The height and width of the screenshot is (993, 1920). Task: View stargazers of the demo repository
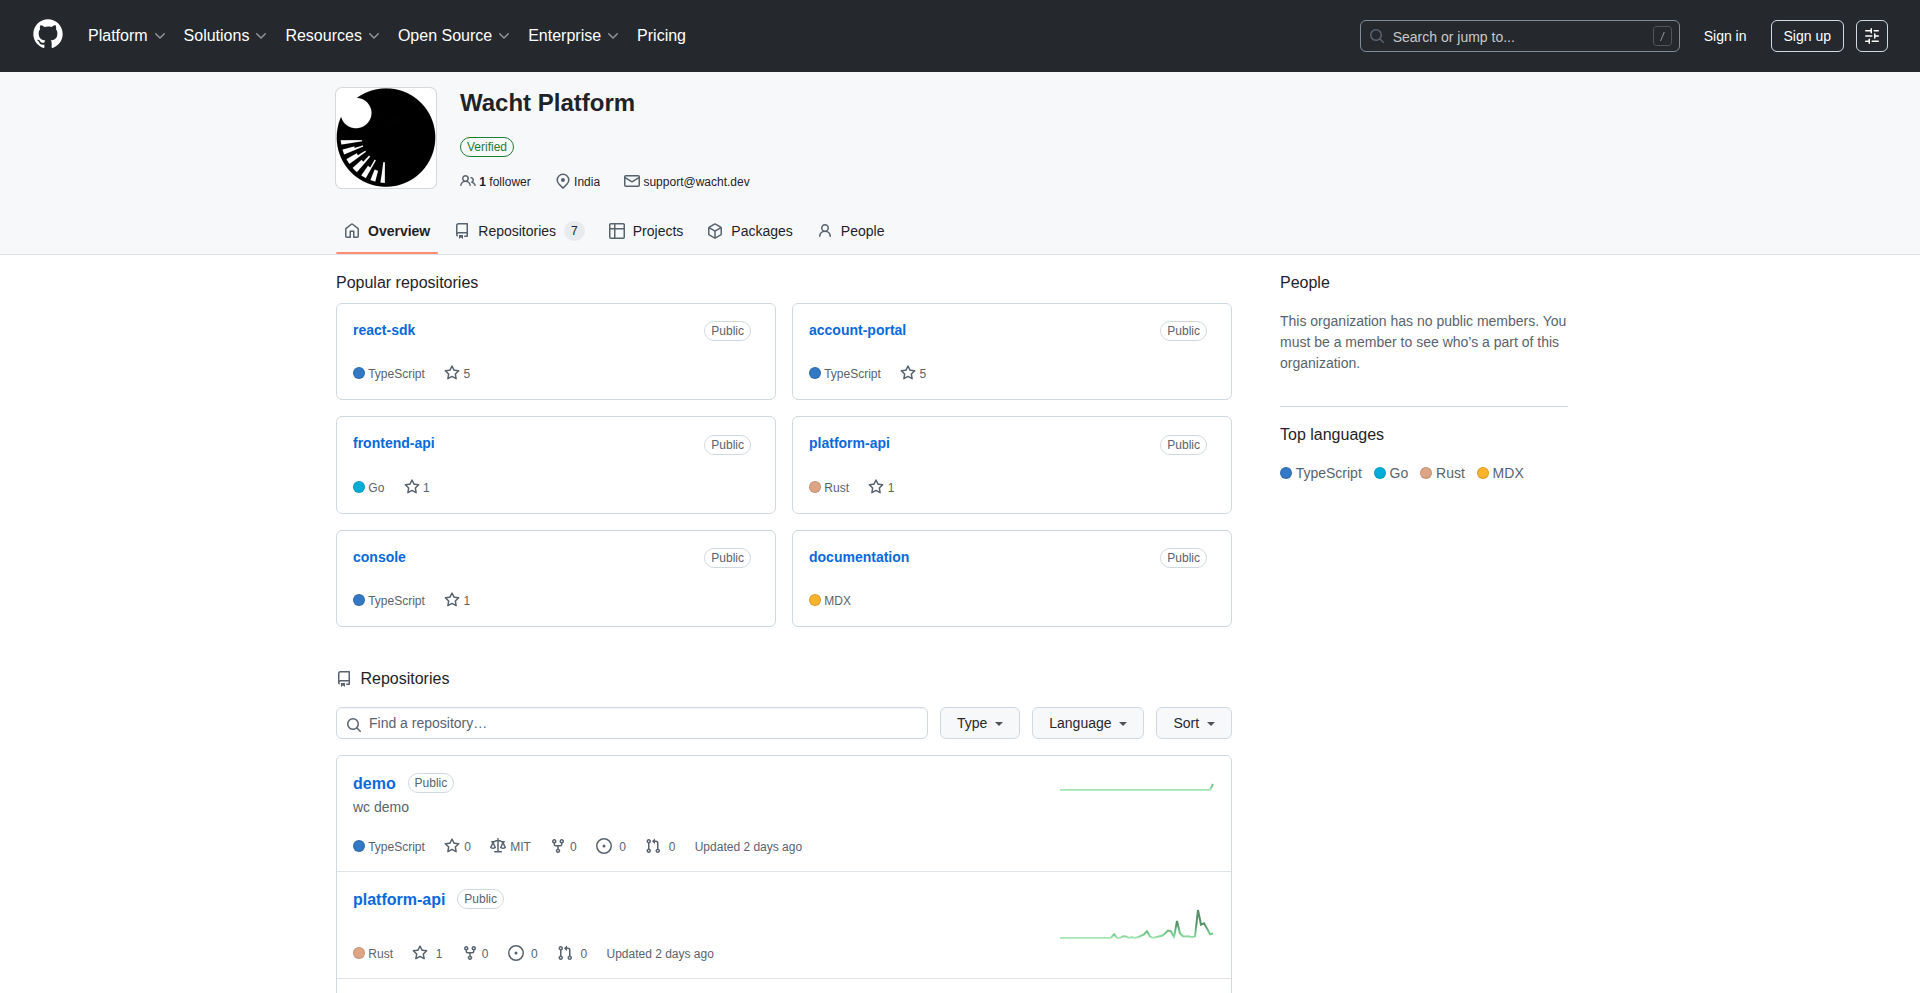(x=458, y=846)
